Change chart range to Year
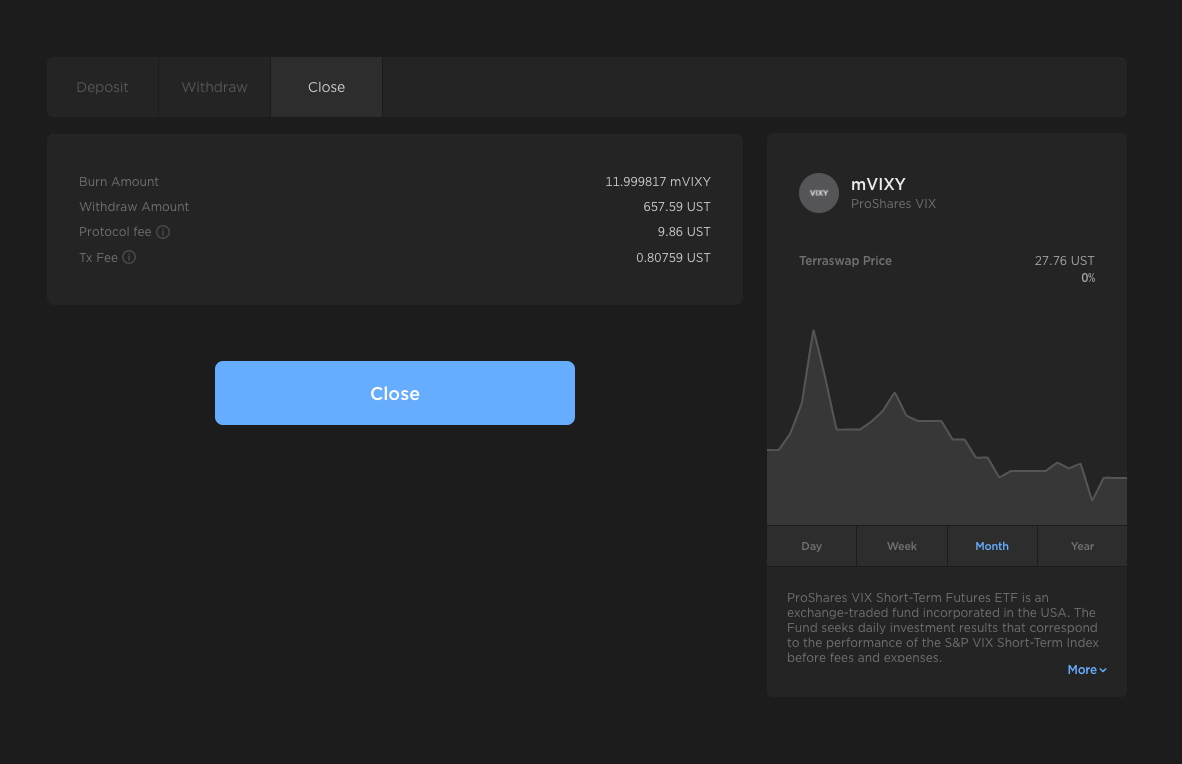The image size is (1182, 764). (1082, 546)
